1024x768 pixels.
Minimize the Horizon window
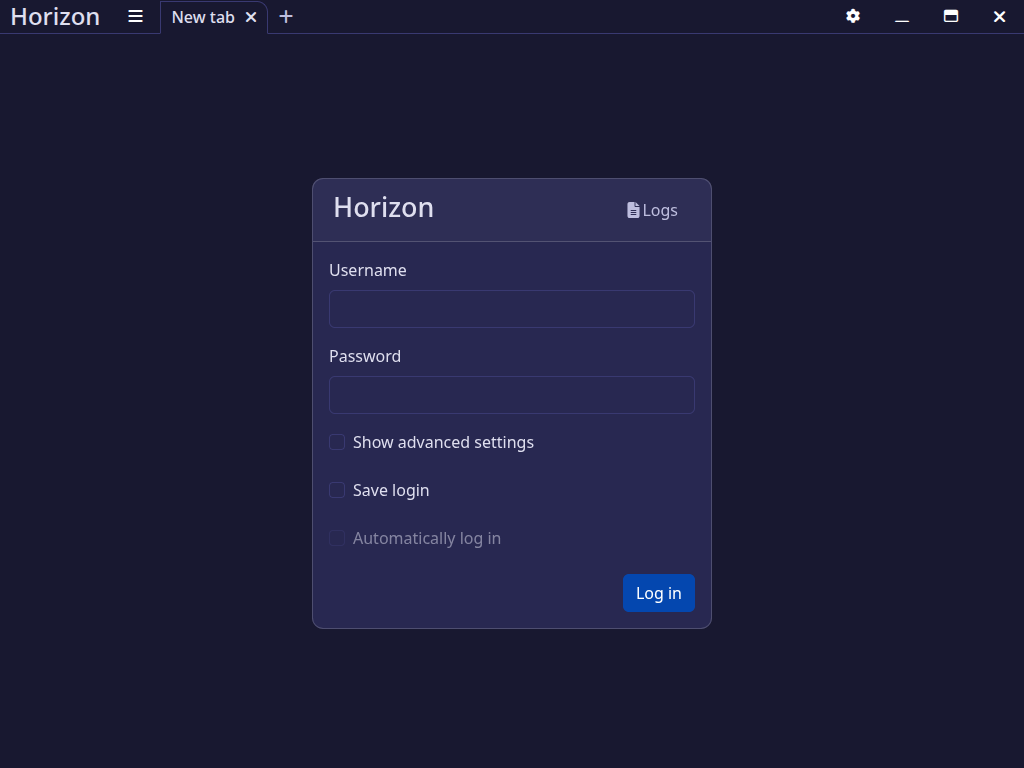pos(902,17)
